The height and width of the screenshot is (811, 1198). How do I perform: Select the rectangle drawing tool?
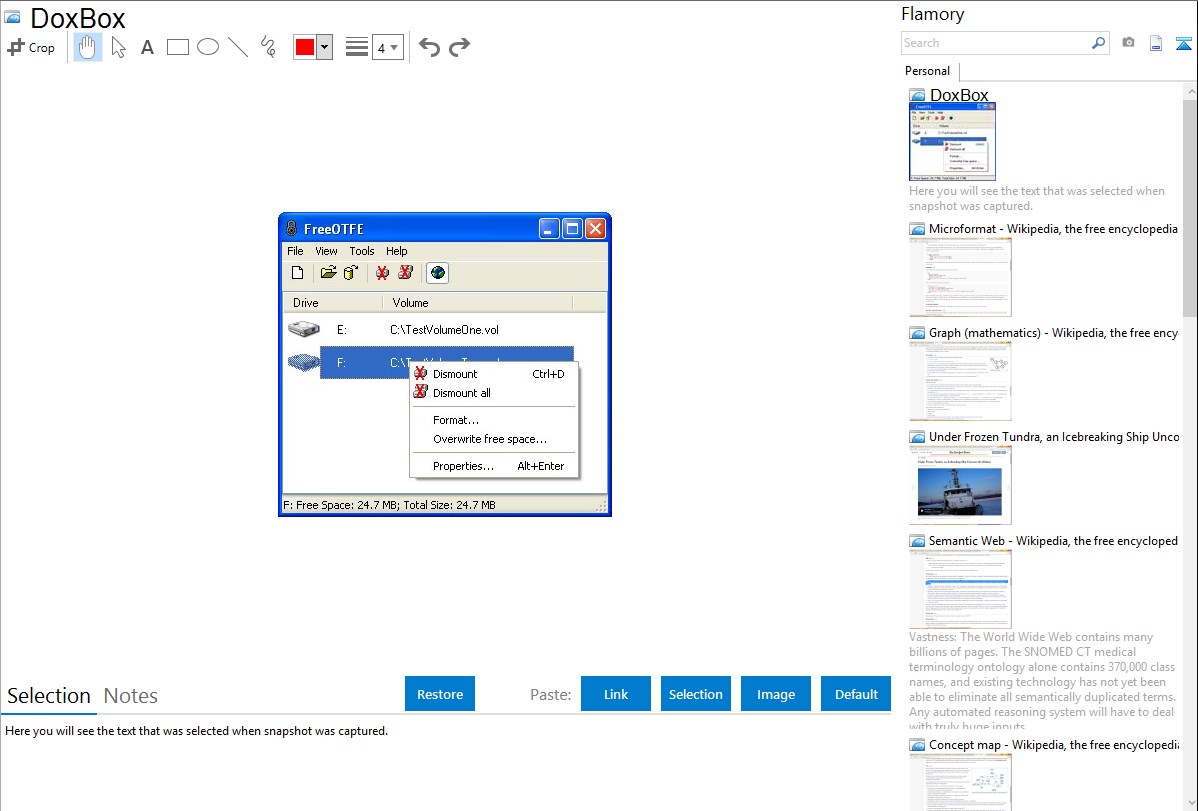(x=177, y=47)
